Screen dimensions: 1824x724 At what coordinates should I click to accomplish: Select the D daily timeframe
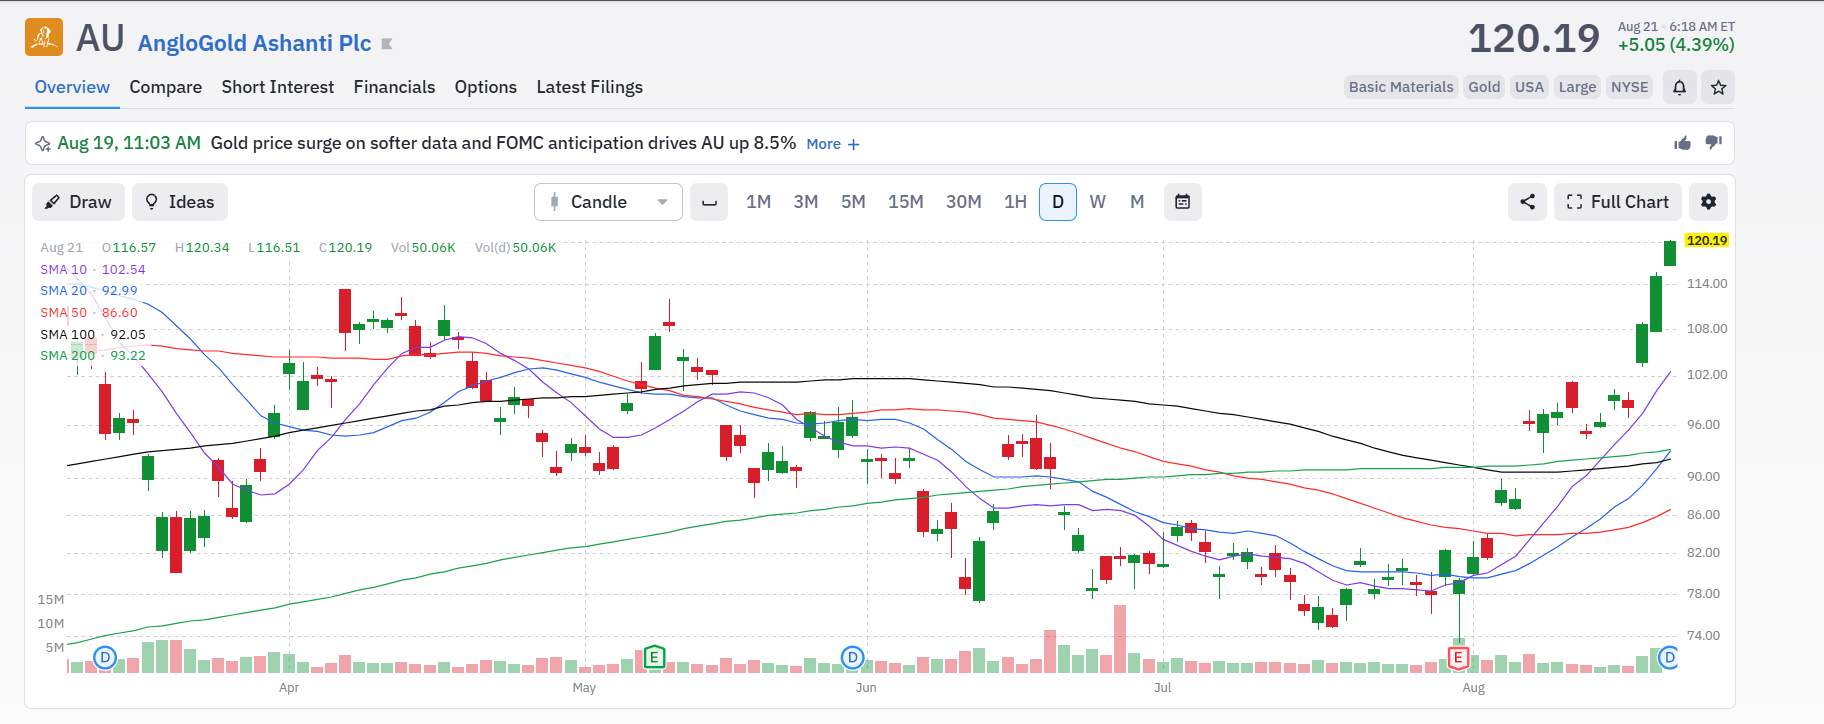pos(1058,202)
